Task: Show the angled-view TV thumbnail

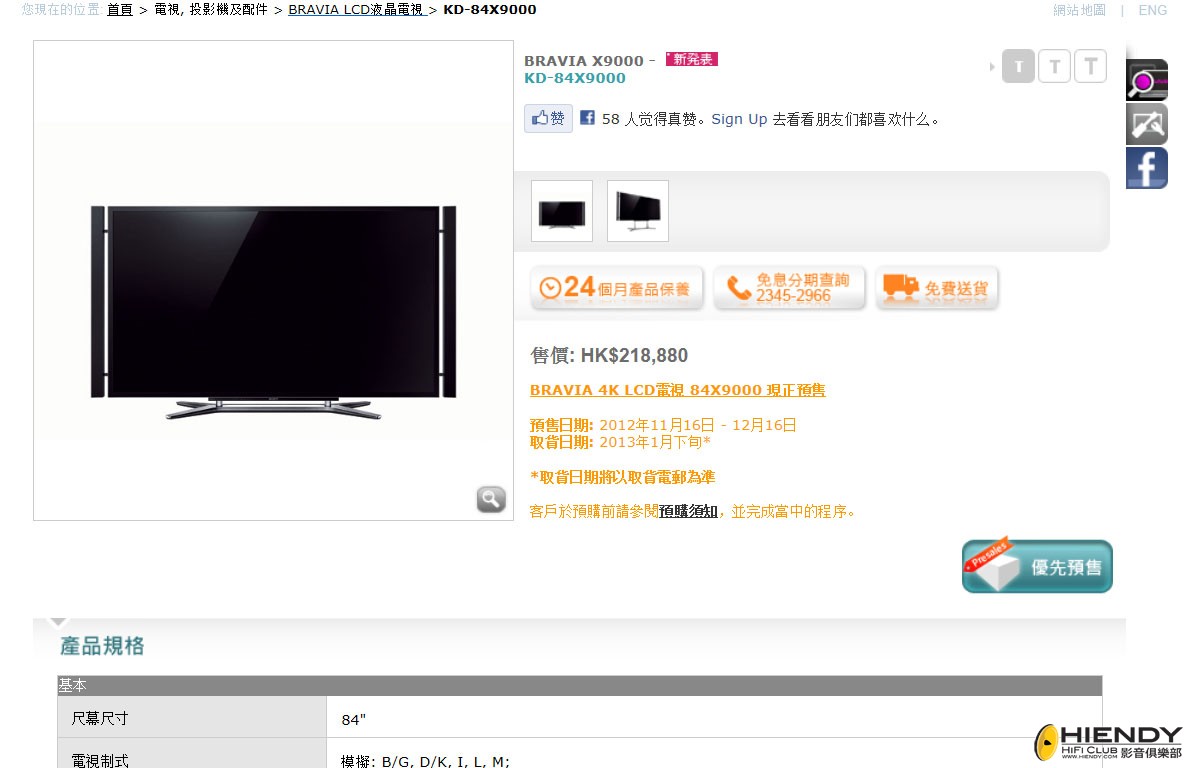Action: coord(638,211)
